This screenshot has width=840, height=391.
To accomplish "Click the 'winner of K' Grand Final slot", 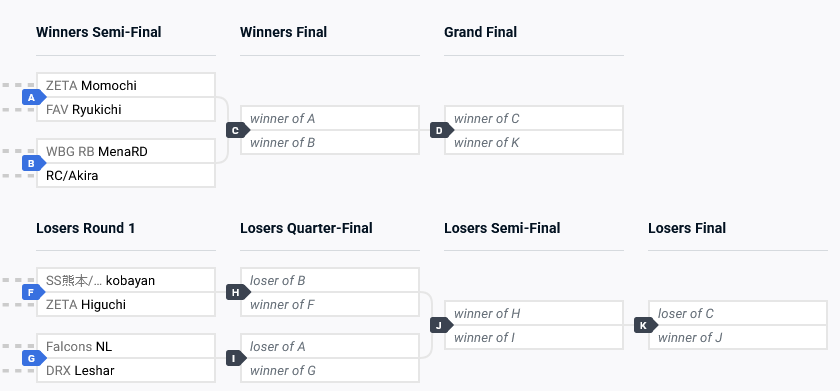I will pos(534,142).
